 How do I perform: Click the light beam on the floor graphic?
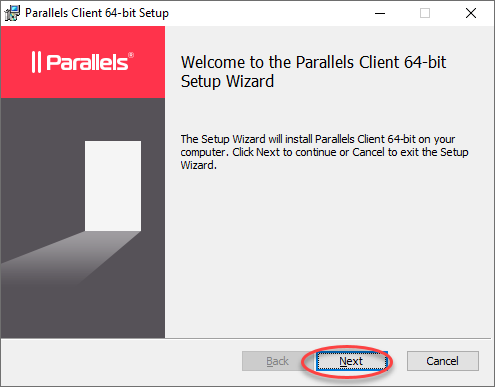click(67, 257)
